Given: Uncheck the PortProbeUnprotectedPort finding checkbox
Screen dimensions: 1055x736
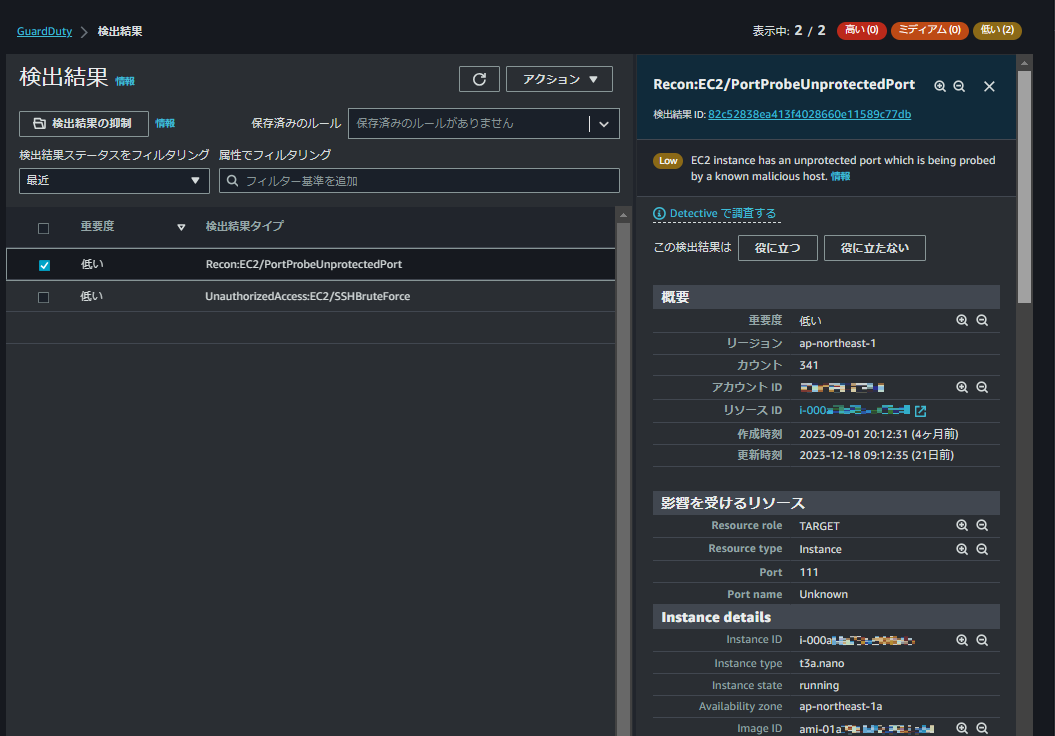Looking at the screenshot, I should pyautogui.click(x=44, y=265).
